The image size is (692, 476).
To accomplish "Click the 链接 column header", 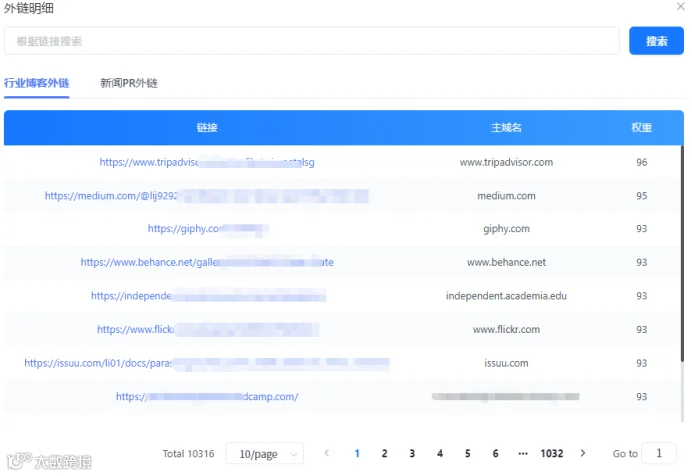I will click(x=207, y=127).
